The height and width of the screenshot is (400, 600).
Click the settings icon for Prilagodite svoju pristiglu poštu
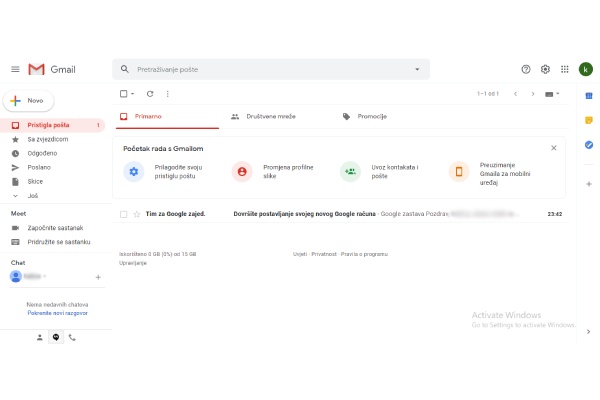tap(134, 171)
